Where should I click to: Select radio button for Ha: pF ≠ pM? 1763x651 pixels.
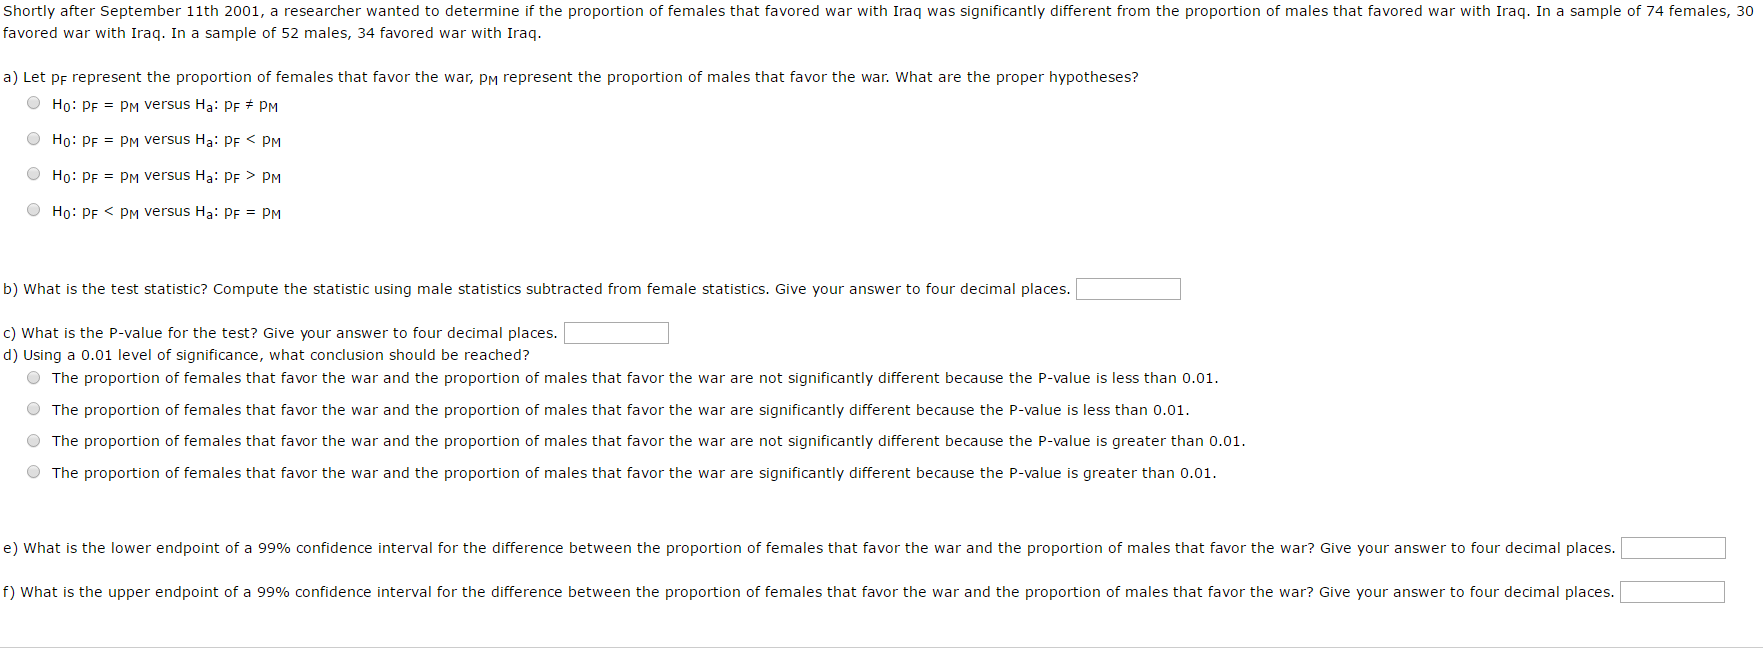(x=34, y=103)
